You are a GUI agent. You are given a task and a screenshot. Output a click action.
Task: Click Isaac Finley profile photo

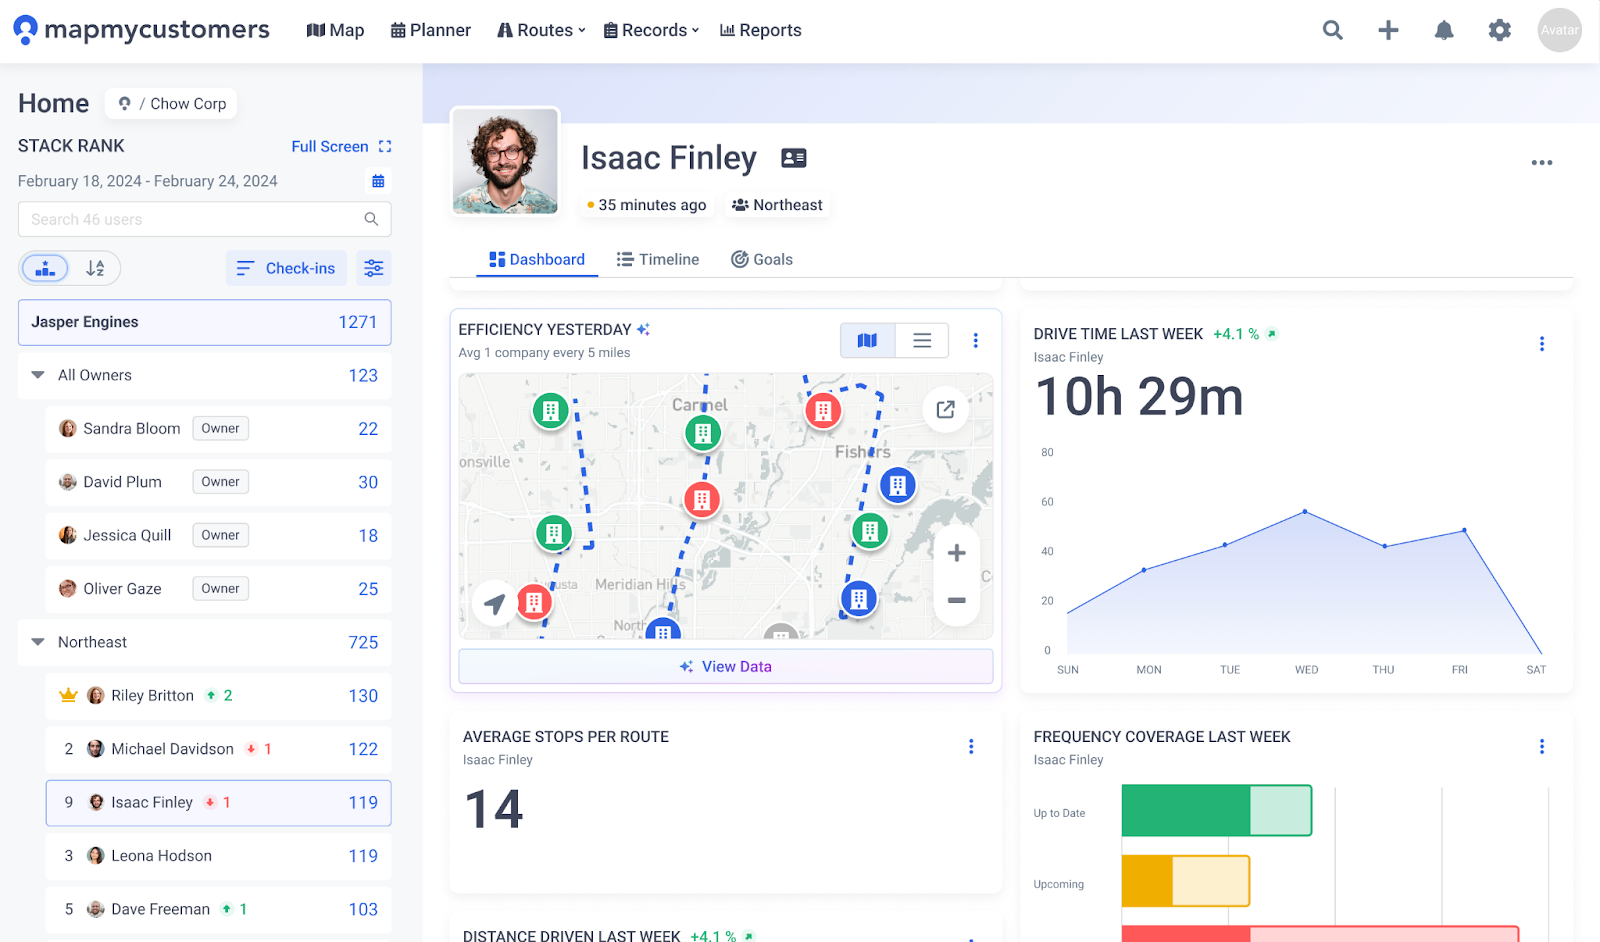[505, 161]
